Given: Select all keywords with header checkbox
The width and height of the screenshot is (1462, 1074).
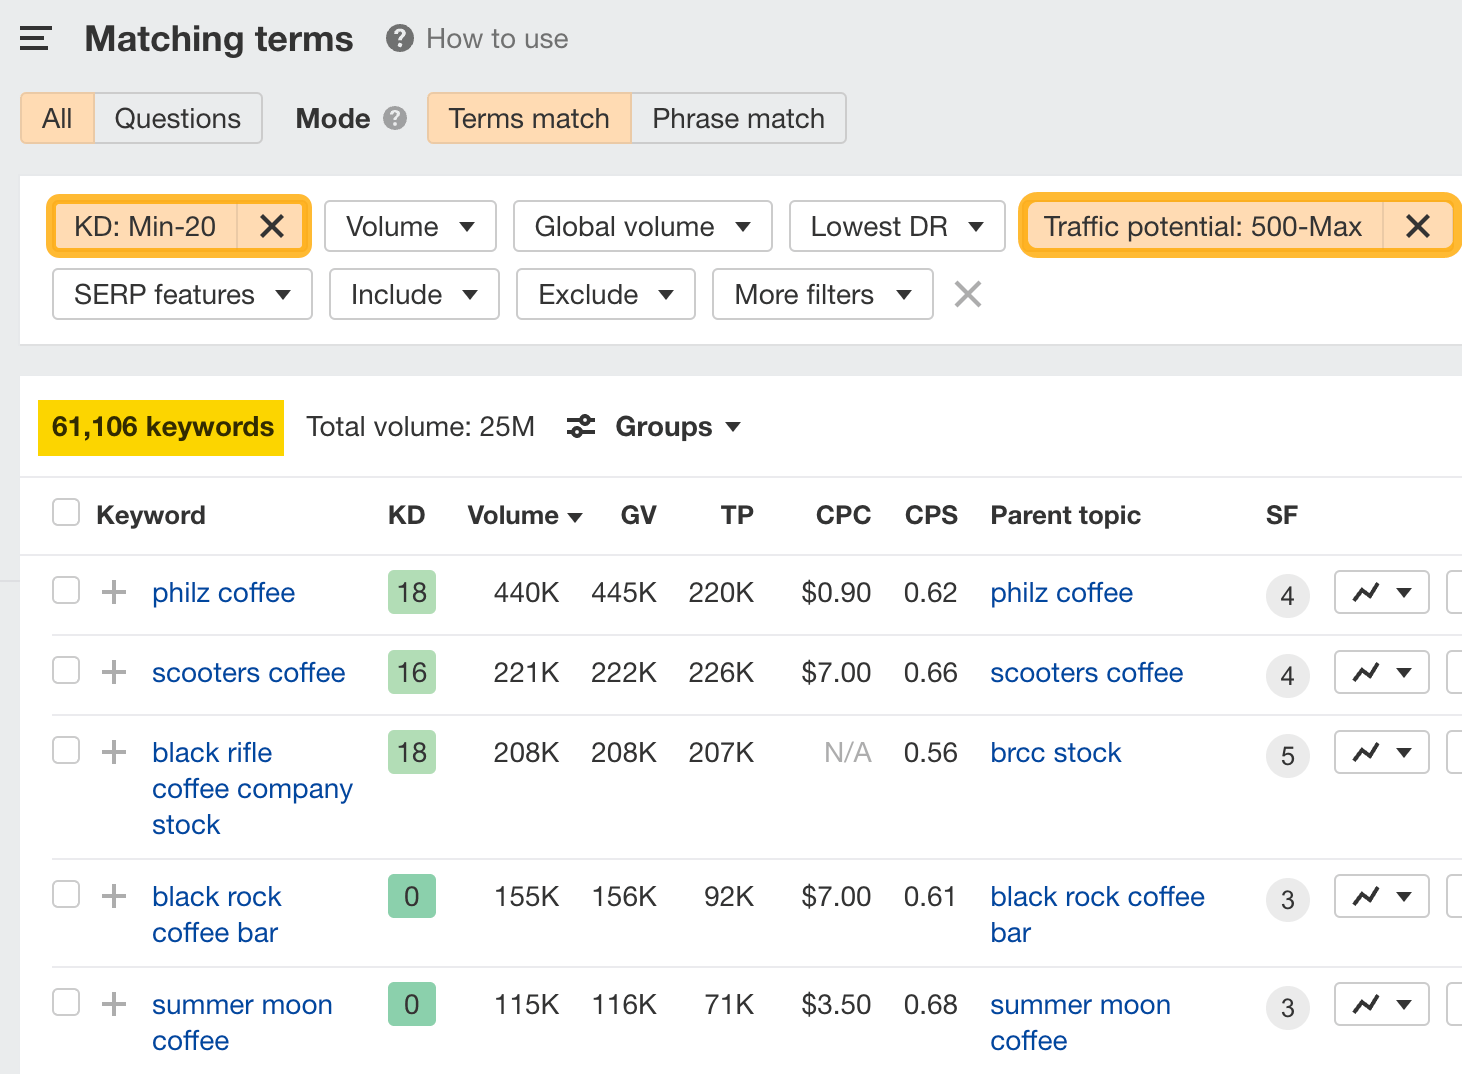Looking at the screenshot, I should tap(65, 511).
